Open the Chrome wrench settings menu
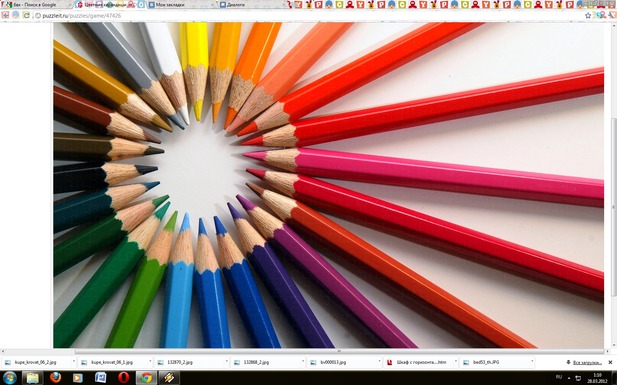 [x=612, y=15]
